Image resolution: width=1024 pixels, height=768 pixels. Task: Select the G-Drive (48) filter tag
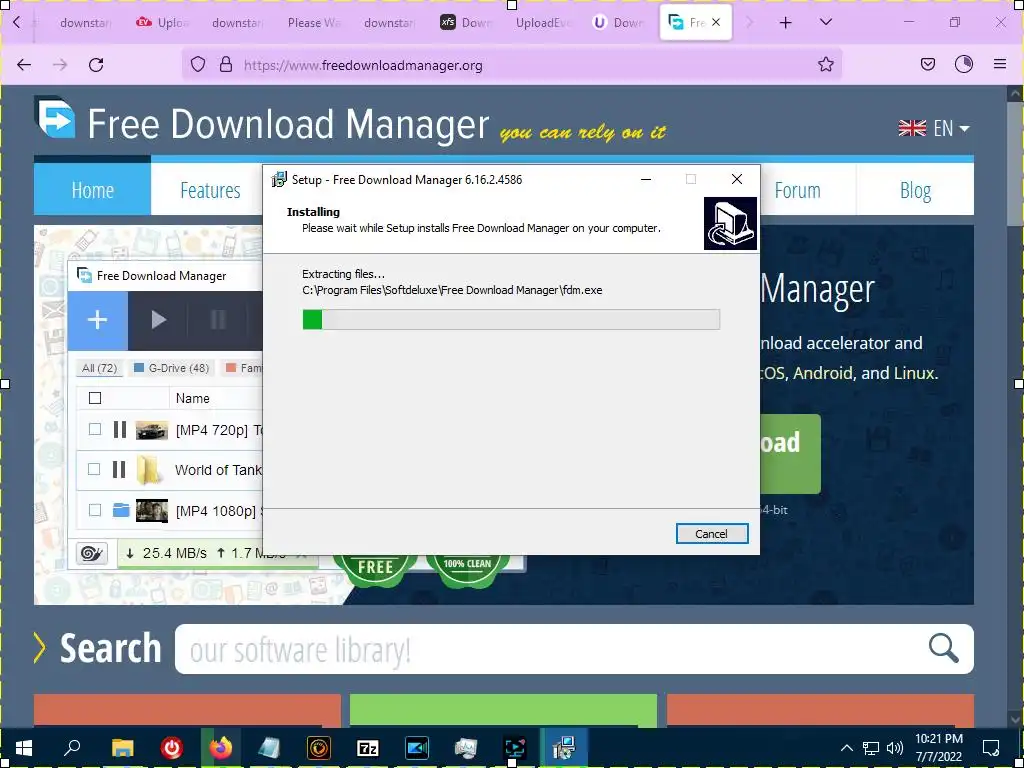pyautogui.click(x=171, y=368)
